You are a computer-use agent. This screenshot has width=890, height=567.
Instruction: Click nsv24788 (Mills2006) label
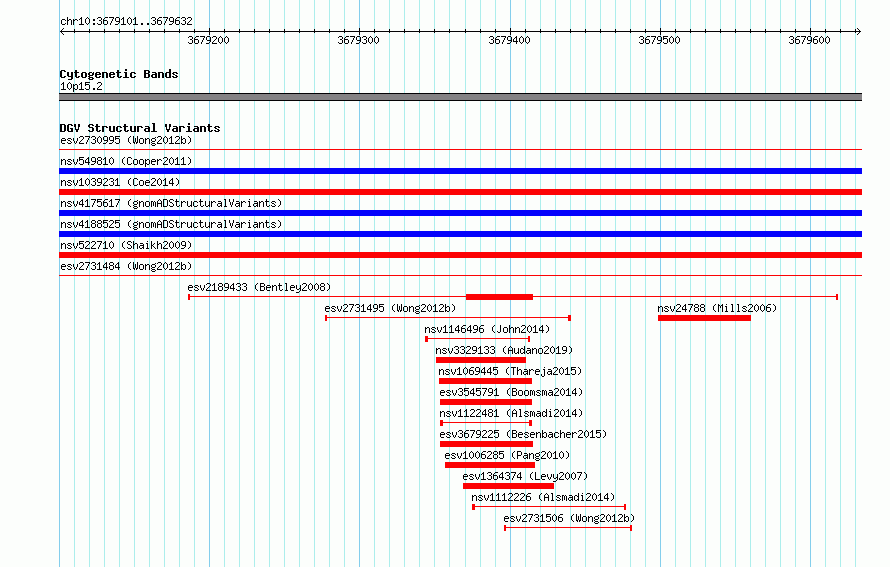coord(717,308)
